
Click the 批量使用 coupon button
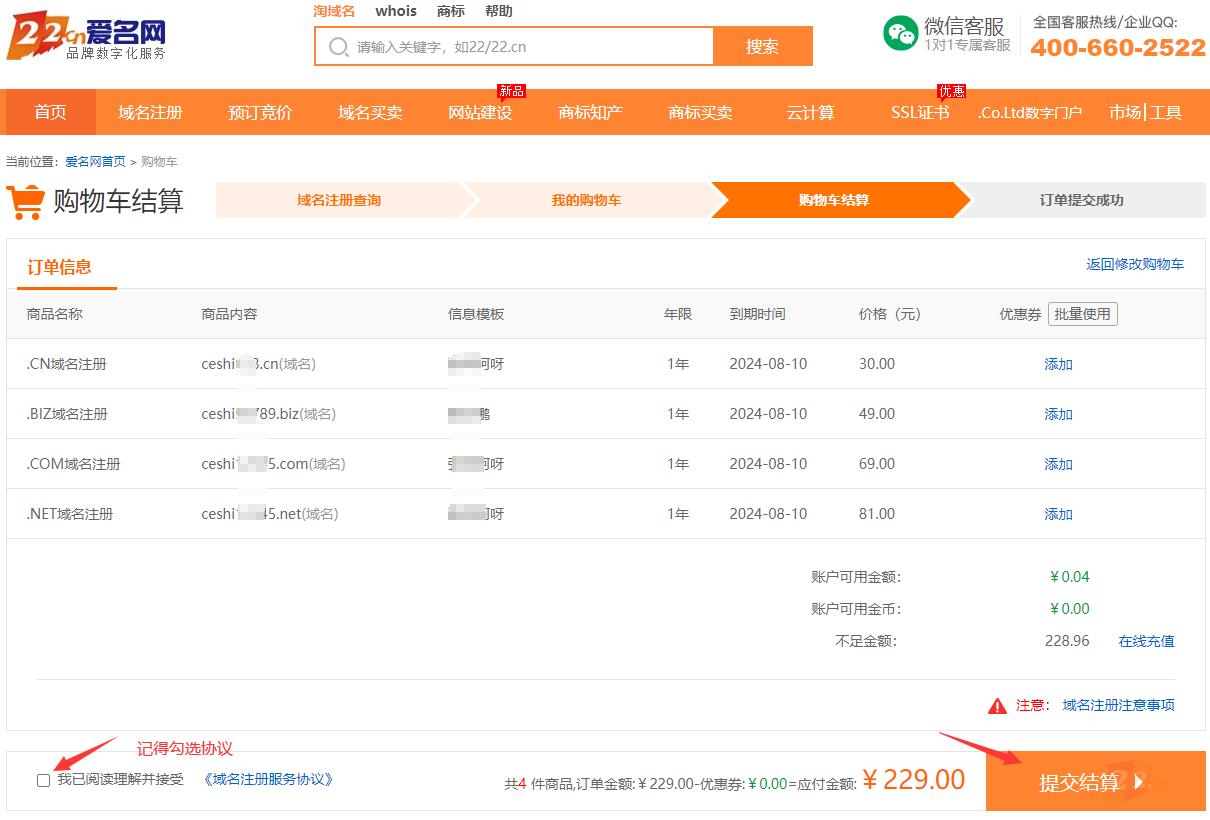(1082, 314)
